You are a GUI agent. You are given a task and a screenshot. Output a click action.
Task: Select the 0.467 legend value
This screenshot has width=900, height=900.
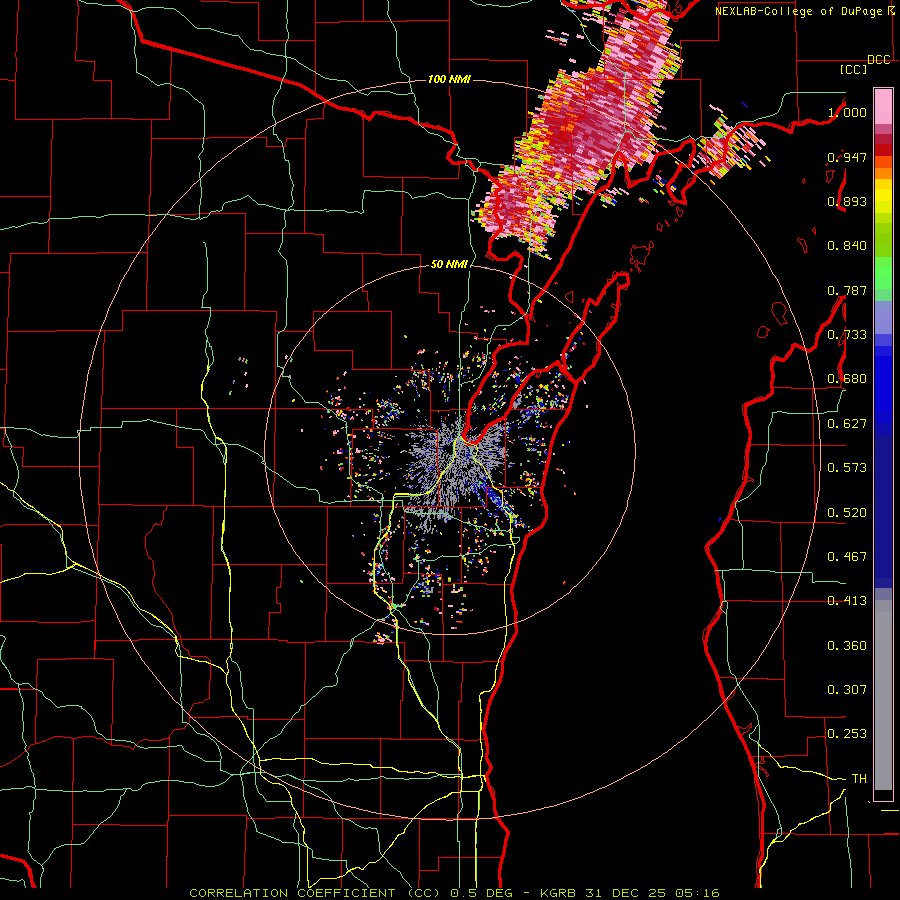847,557
